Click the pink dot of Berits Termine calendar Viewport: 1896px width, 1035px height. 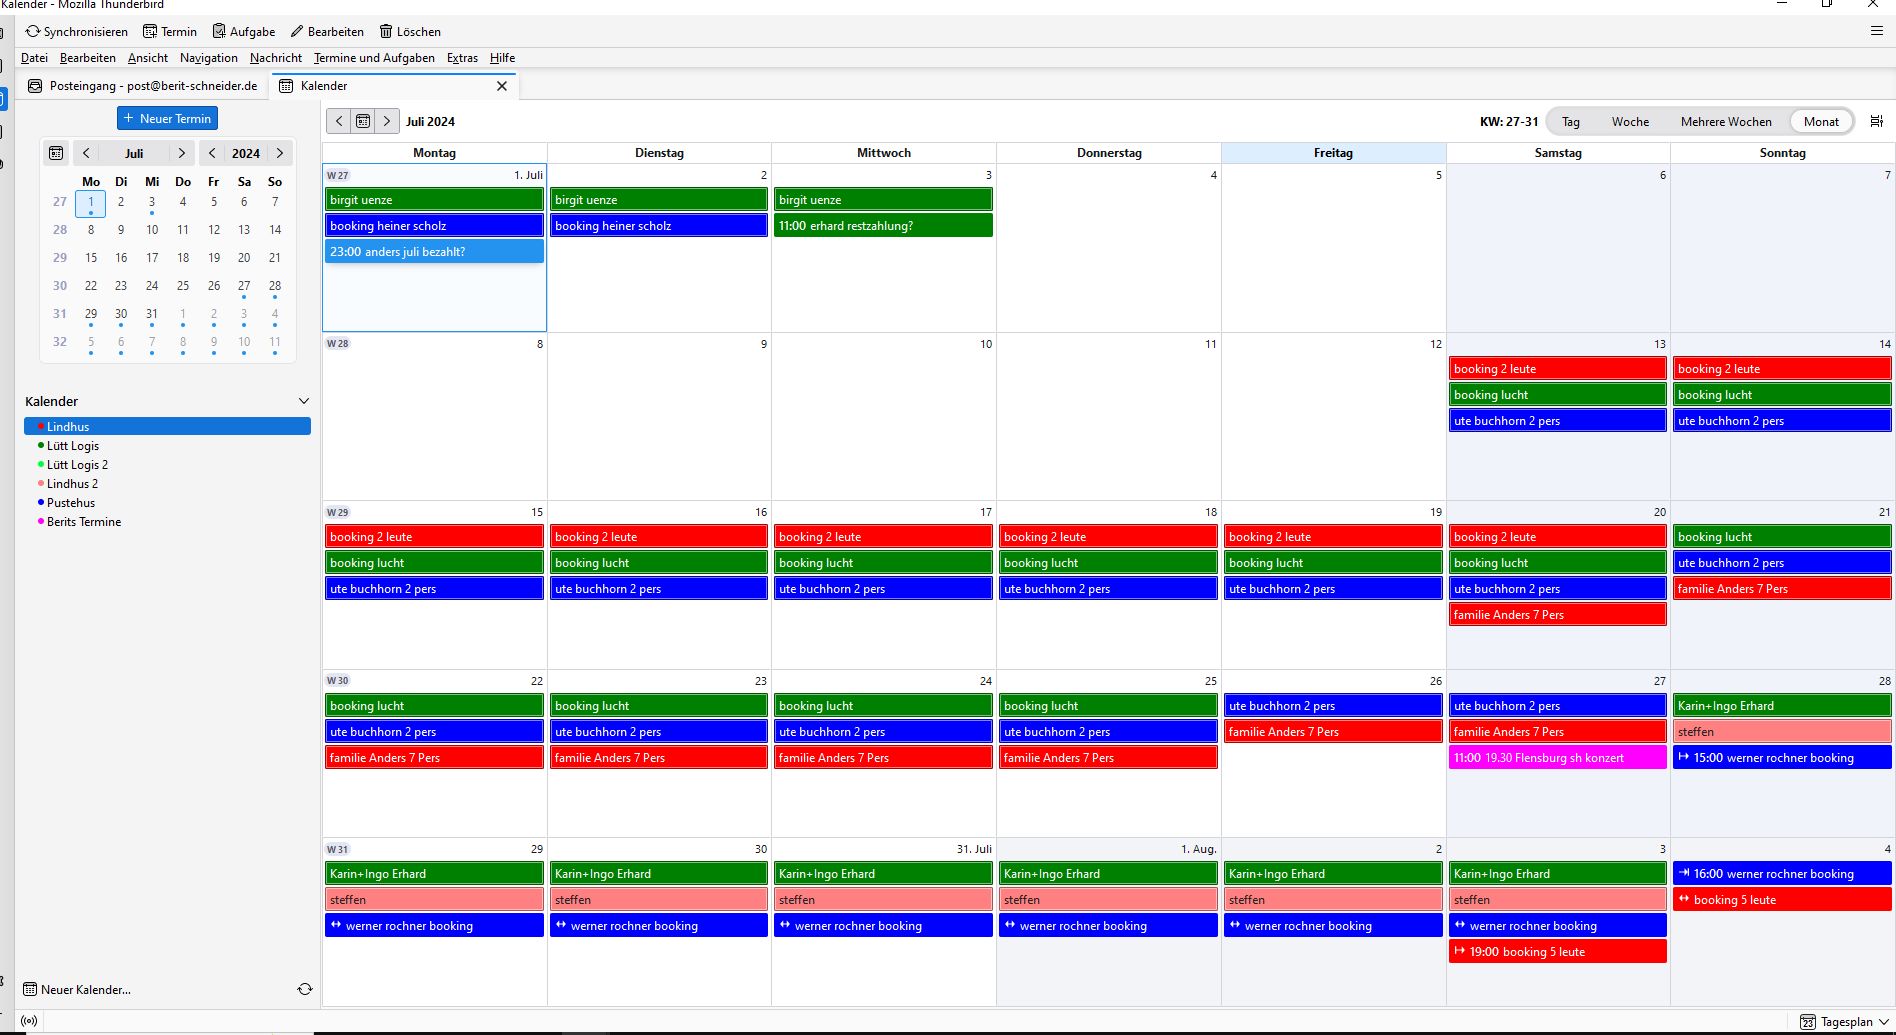click(x=40, y=522)
